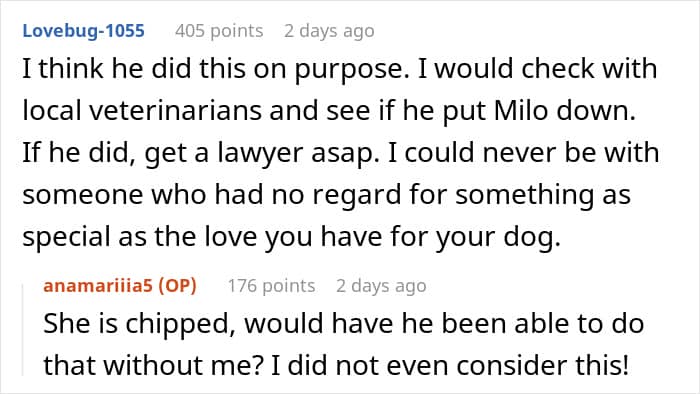Click the name 'Milo' in the comment
The width and height of the screenshot is (700, 394).
[521, 110]
